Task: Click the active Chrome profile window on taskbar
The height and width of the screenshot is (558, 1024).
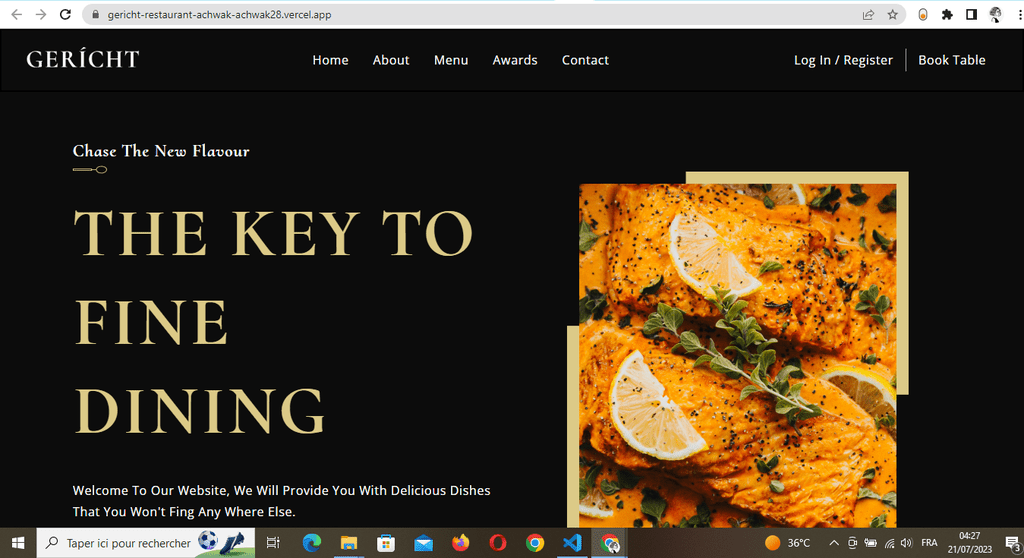Action: point(610,543)
